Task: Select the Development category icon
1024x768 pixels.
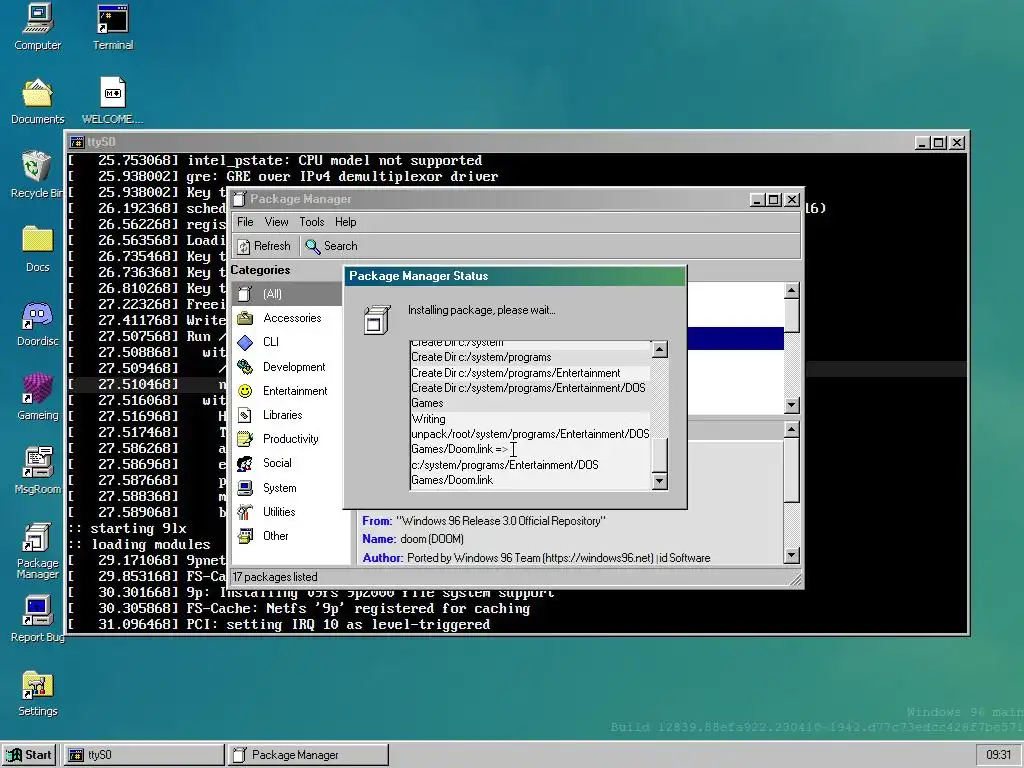Action: pos(245,366)
